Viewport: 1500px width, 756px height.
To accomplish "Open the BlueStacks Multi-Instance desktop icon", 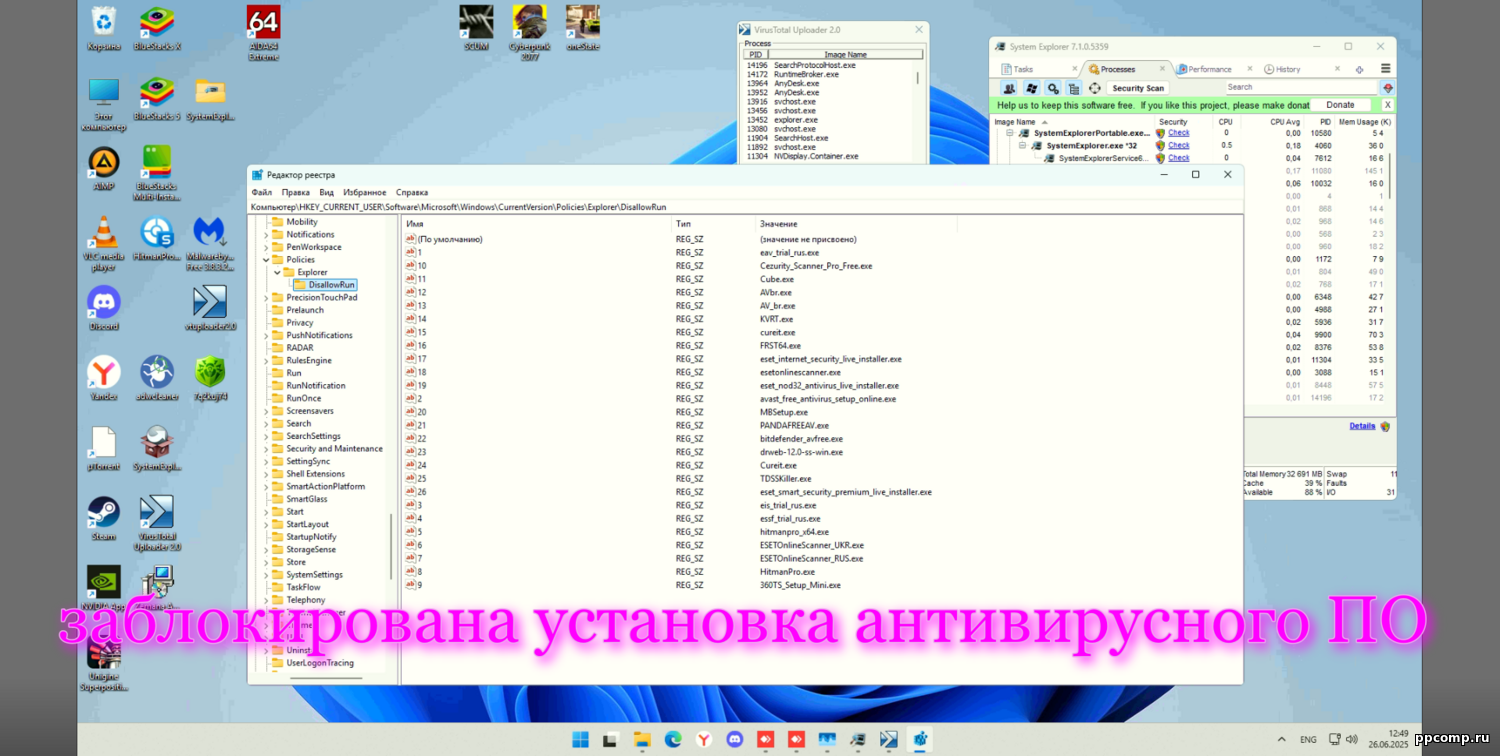I will tap(157, 173).
